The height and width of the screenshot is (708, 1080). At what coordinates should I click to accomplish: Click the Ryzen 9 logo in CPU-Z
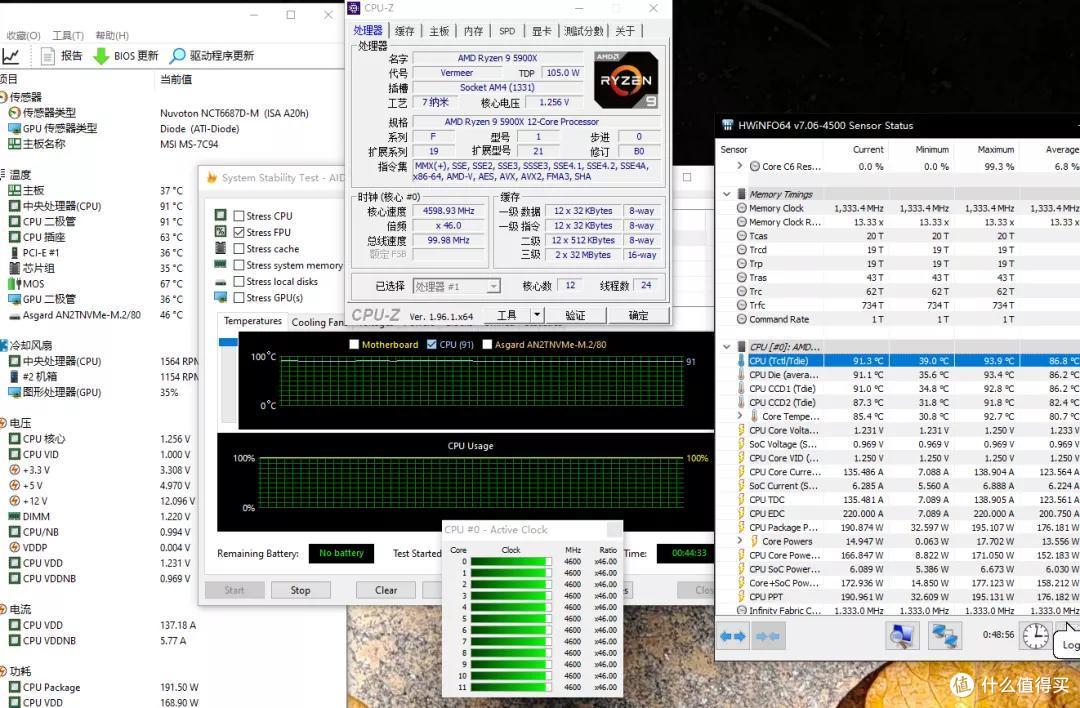pos(625,80)
